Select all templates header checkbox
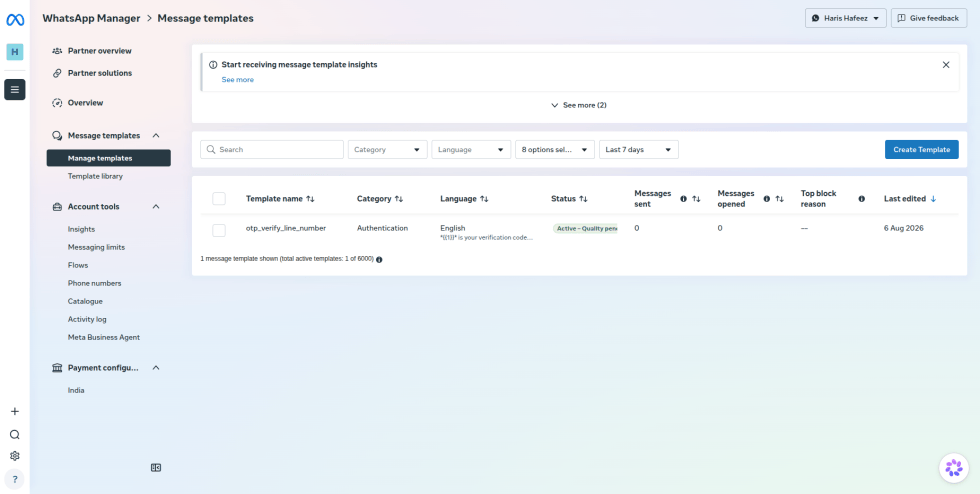 click(x=219, y=199)
